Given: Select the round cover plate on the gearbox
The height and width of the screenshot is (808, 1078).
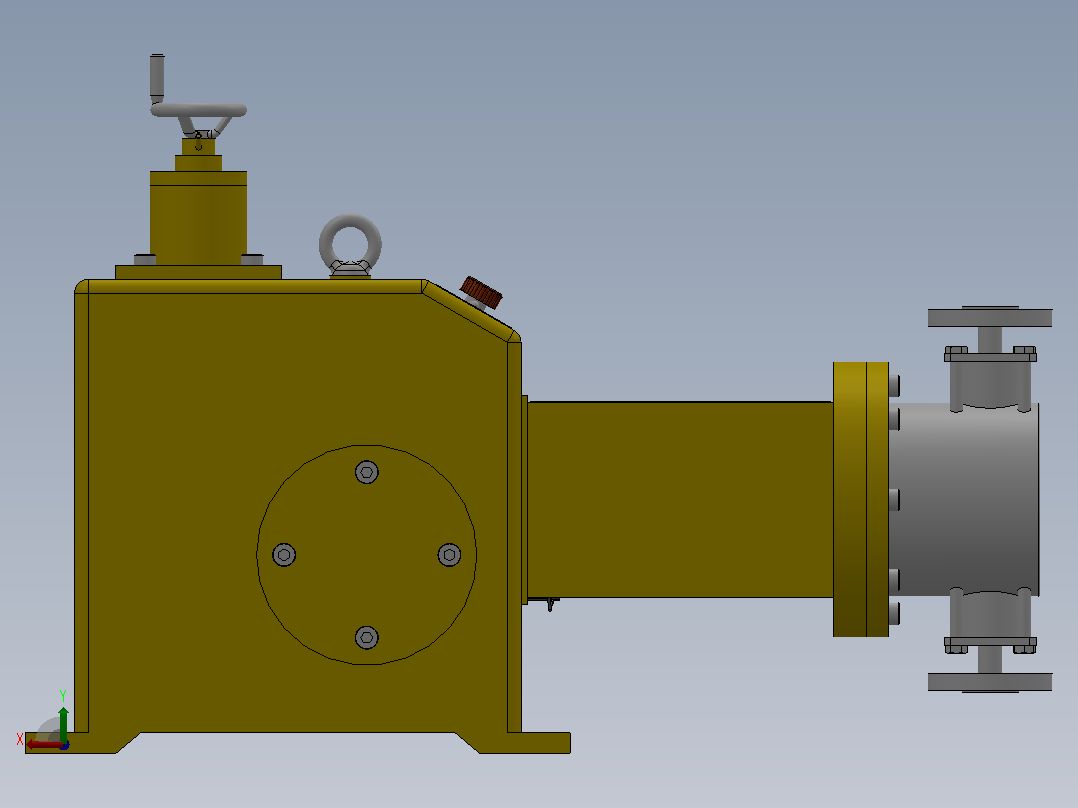Looking at the screenshot, I should (366, 555).
